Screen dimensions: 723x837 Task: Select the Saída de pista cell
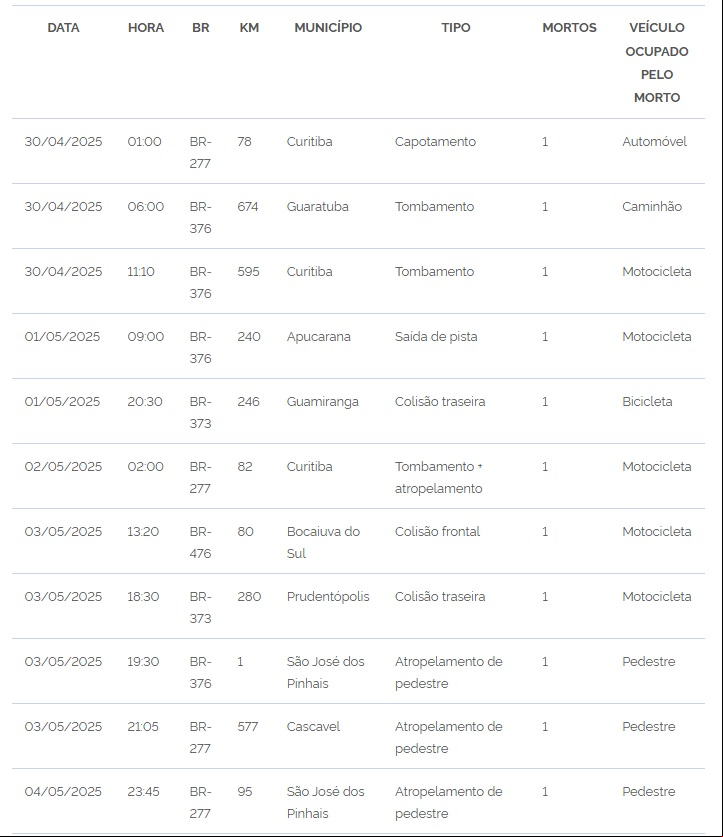point(436,337)
